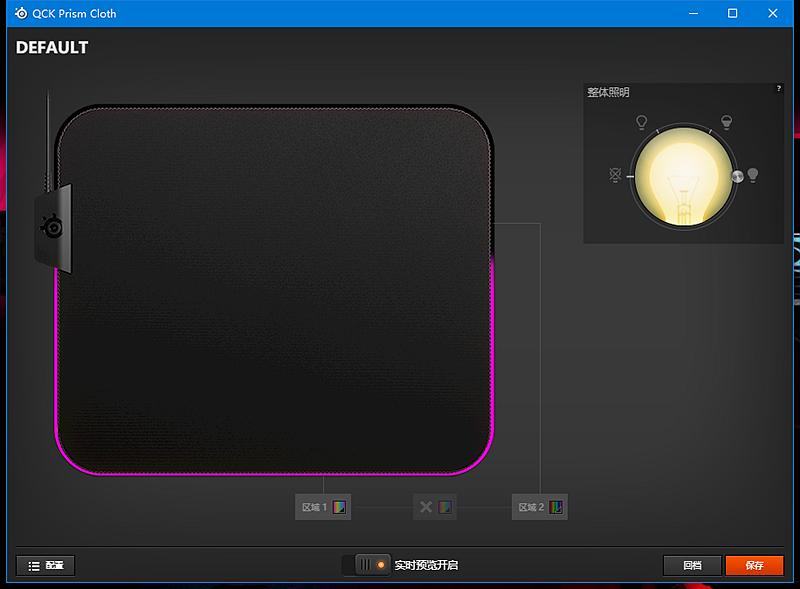This screenshot has height=589, width=800.
Task: Toggle the 实时预览开启 live preview switch
Action: pos(367,565)
